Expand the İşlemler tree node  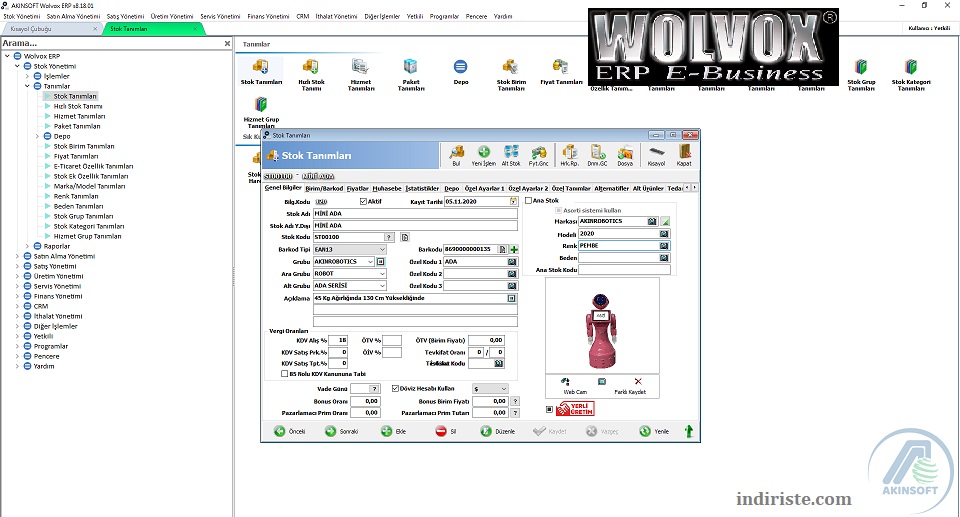coord(27,77)
